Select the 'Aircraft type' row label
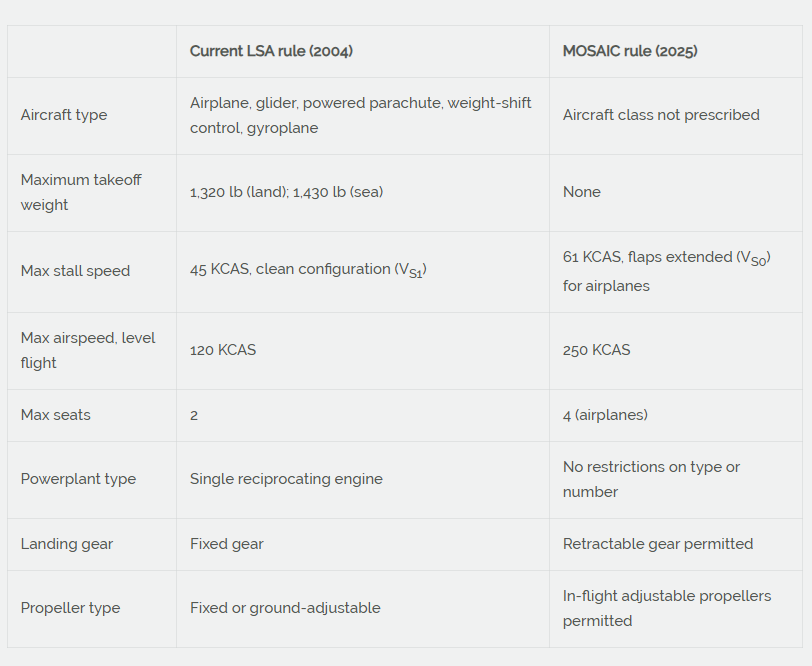 (x=64, y=115)
